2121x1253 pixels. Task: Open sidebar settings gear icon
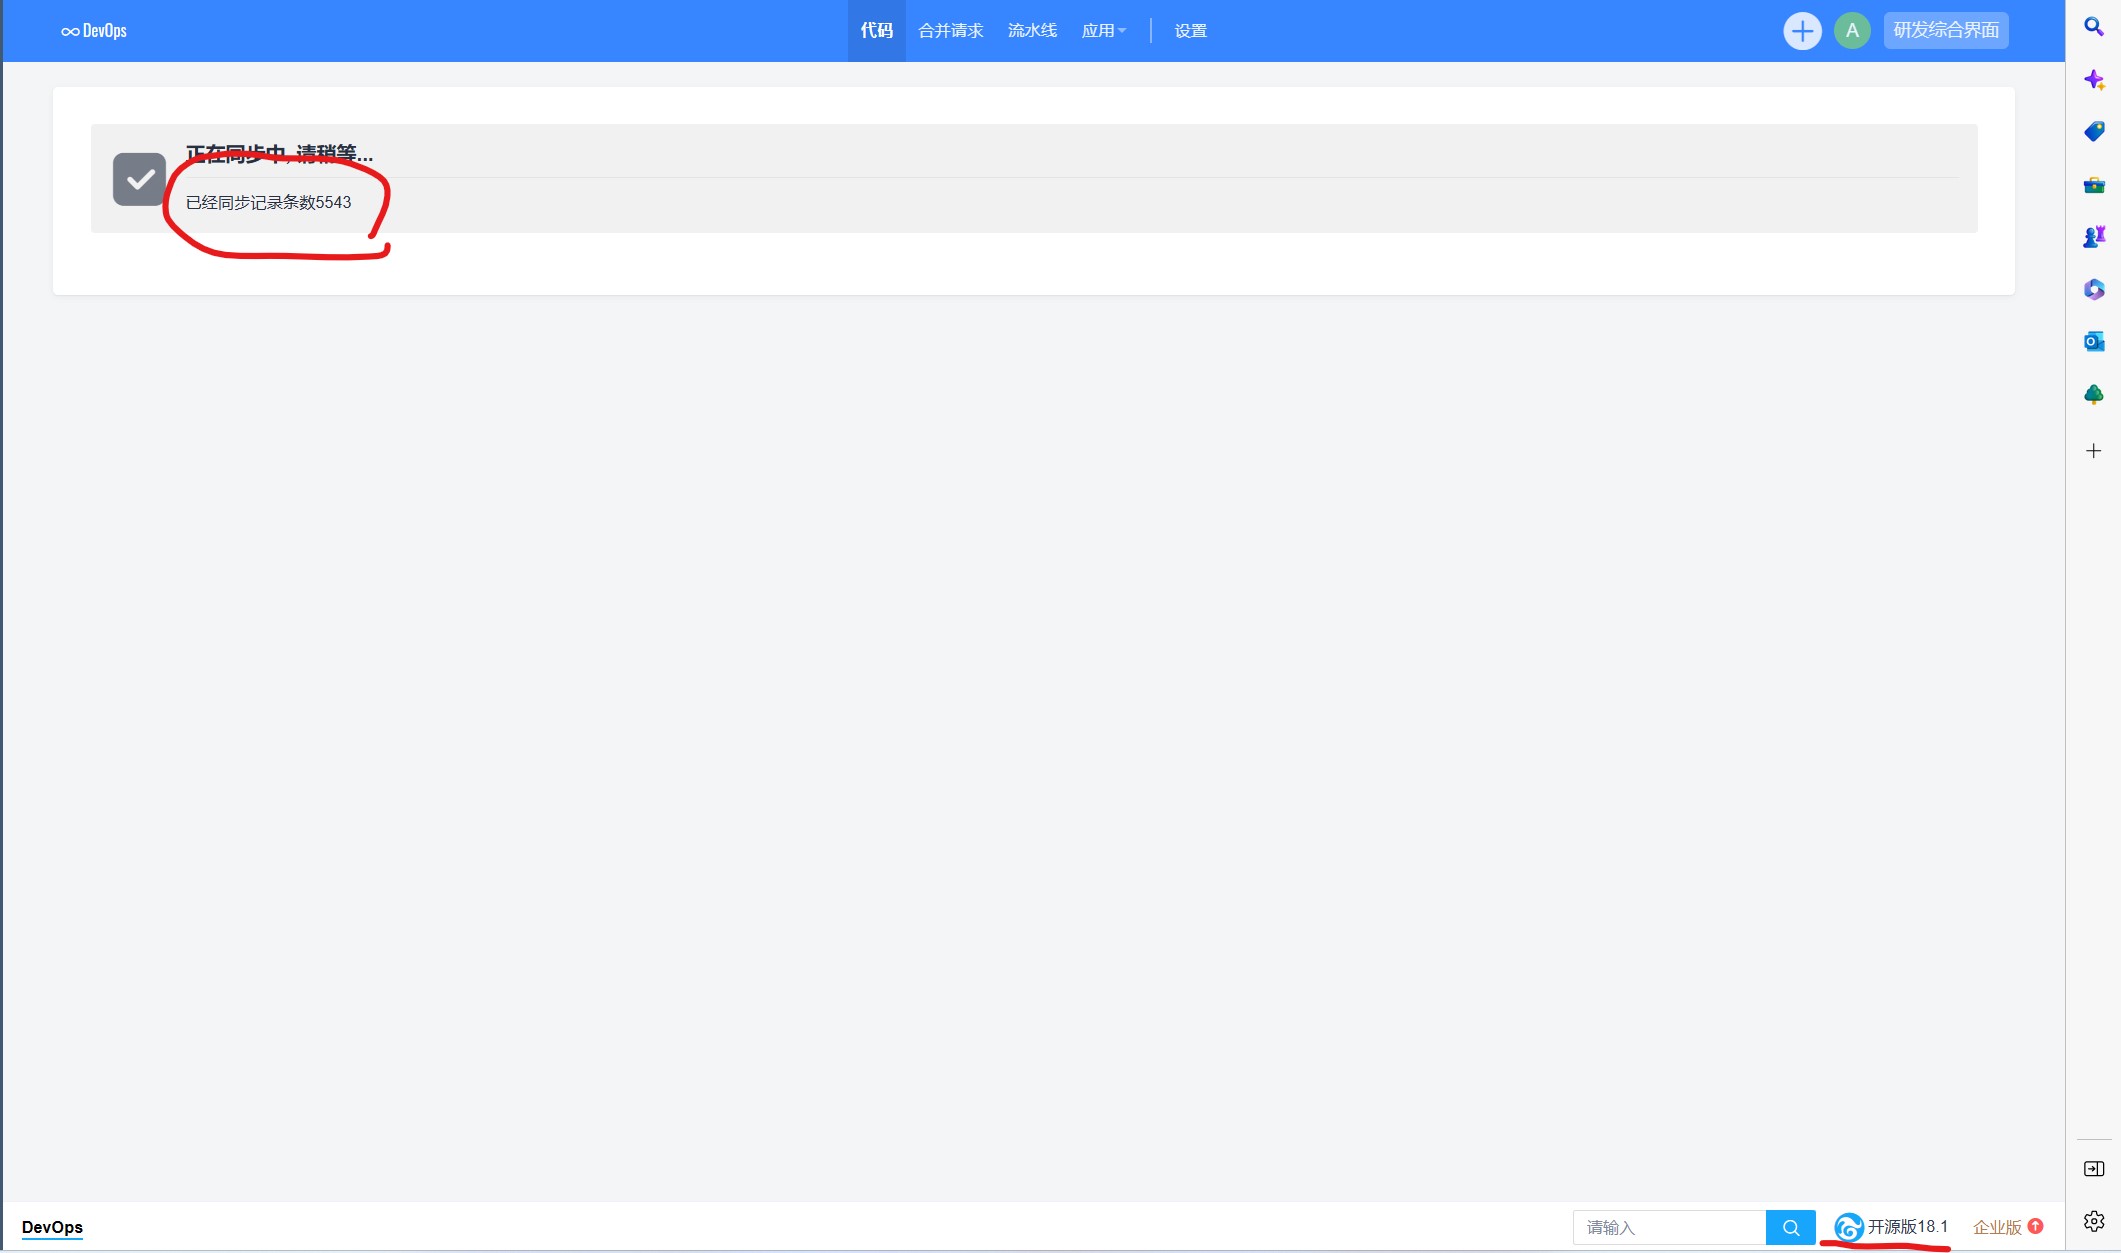[x=2093, y=1221]
